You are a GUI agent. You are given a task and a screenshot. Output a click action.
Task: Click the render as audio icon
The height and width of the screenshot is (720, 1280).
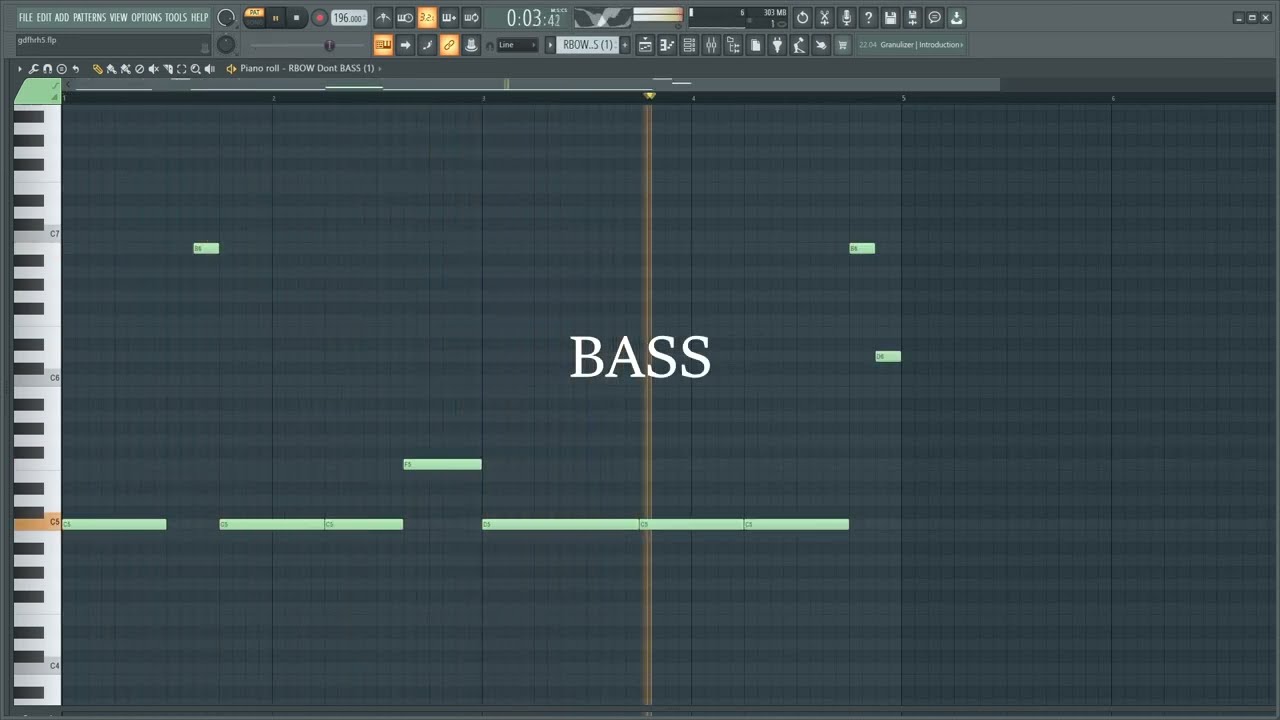pos(912,18)
